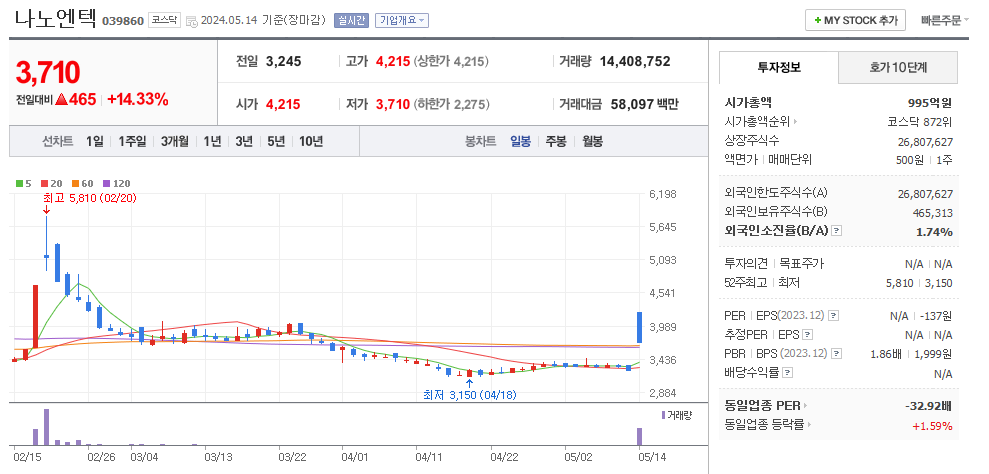Select the 일봉 candlestick chart
The height and width of the screenshot is (474, 989).
(520, 141)
